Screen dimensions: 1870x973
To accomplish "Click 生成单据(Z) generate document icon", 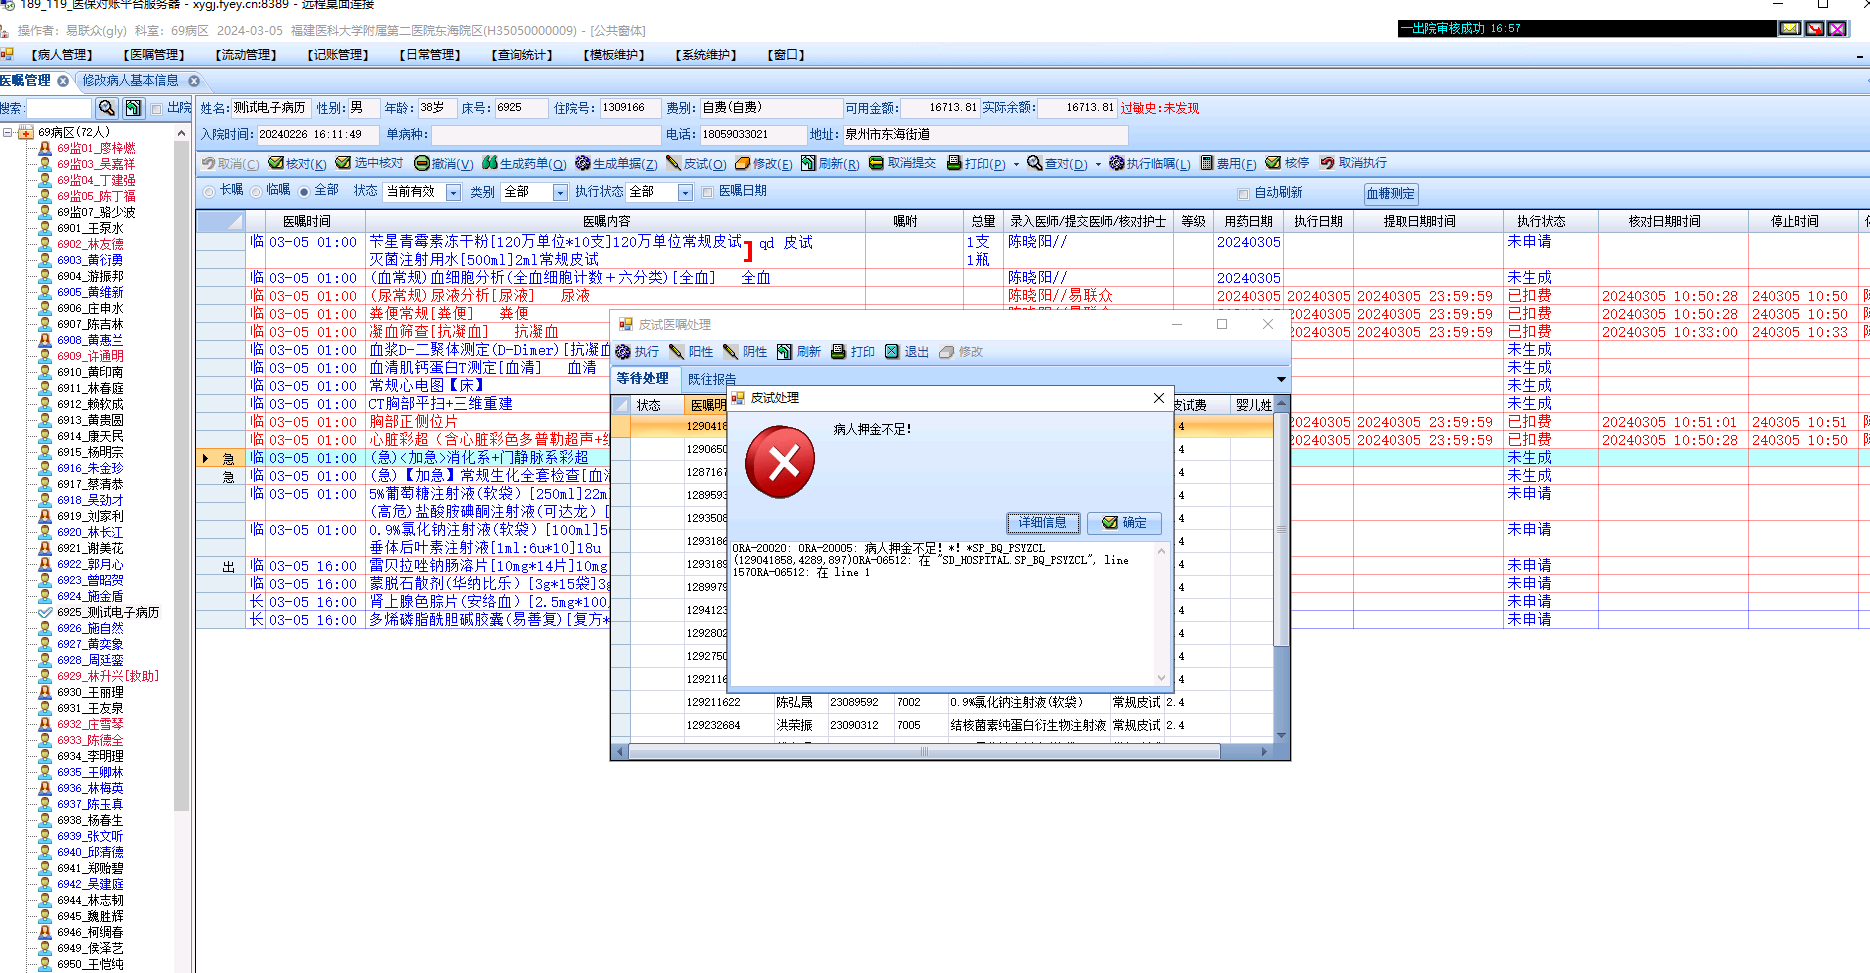I will [583, 163].
